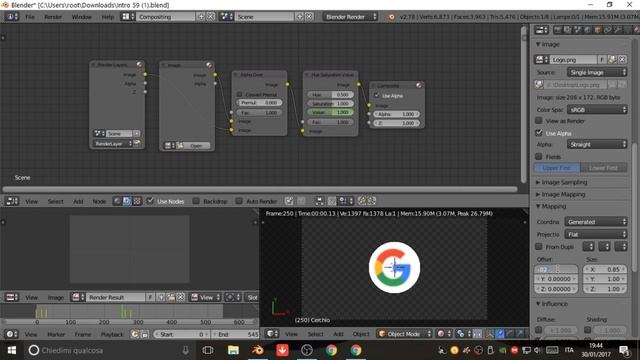Open node editor Node menu
This screenshot has height=360, width=640.
99,201
